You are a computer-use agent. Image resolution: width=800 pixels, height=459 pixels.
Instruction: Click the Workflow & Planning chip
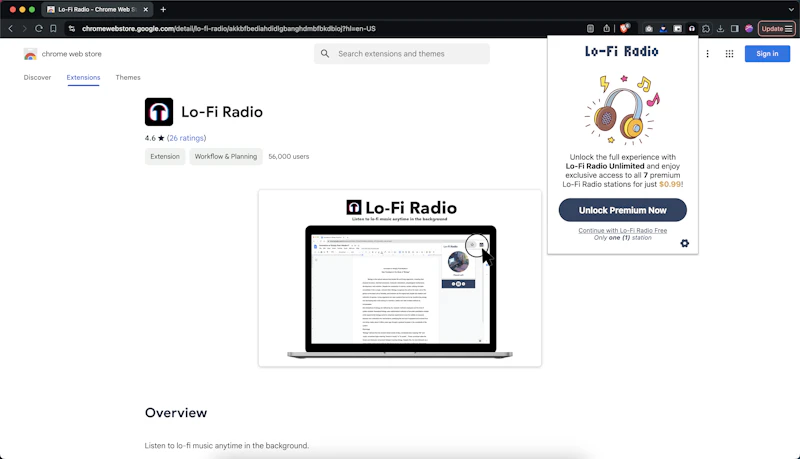(226, 157)
